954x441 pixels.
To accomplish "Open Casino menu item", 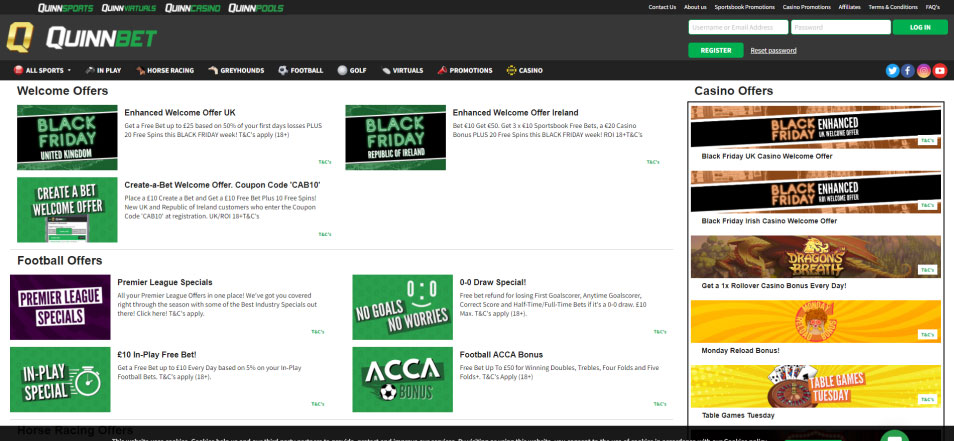I will pyautogui.click(x=524, y=71).
